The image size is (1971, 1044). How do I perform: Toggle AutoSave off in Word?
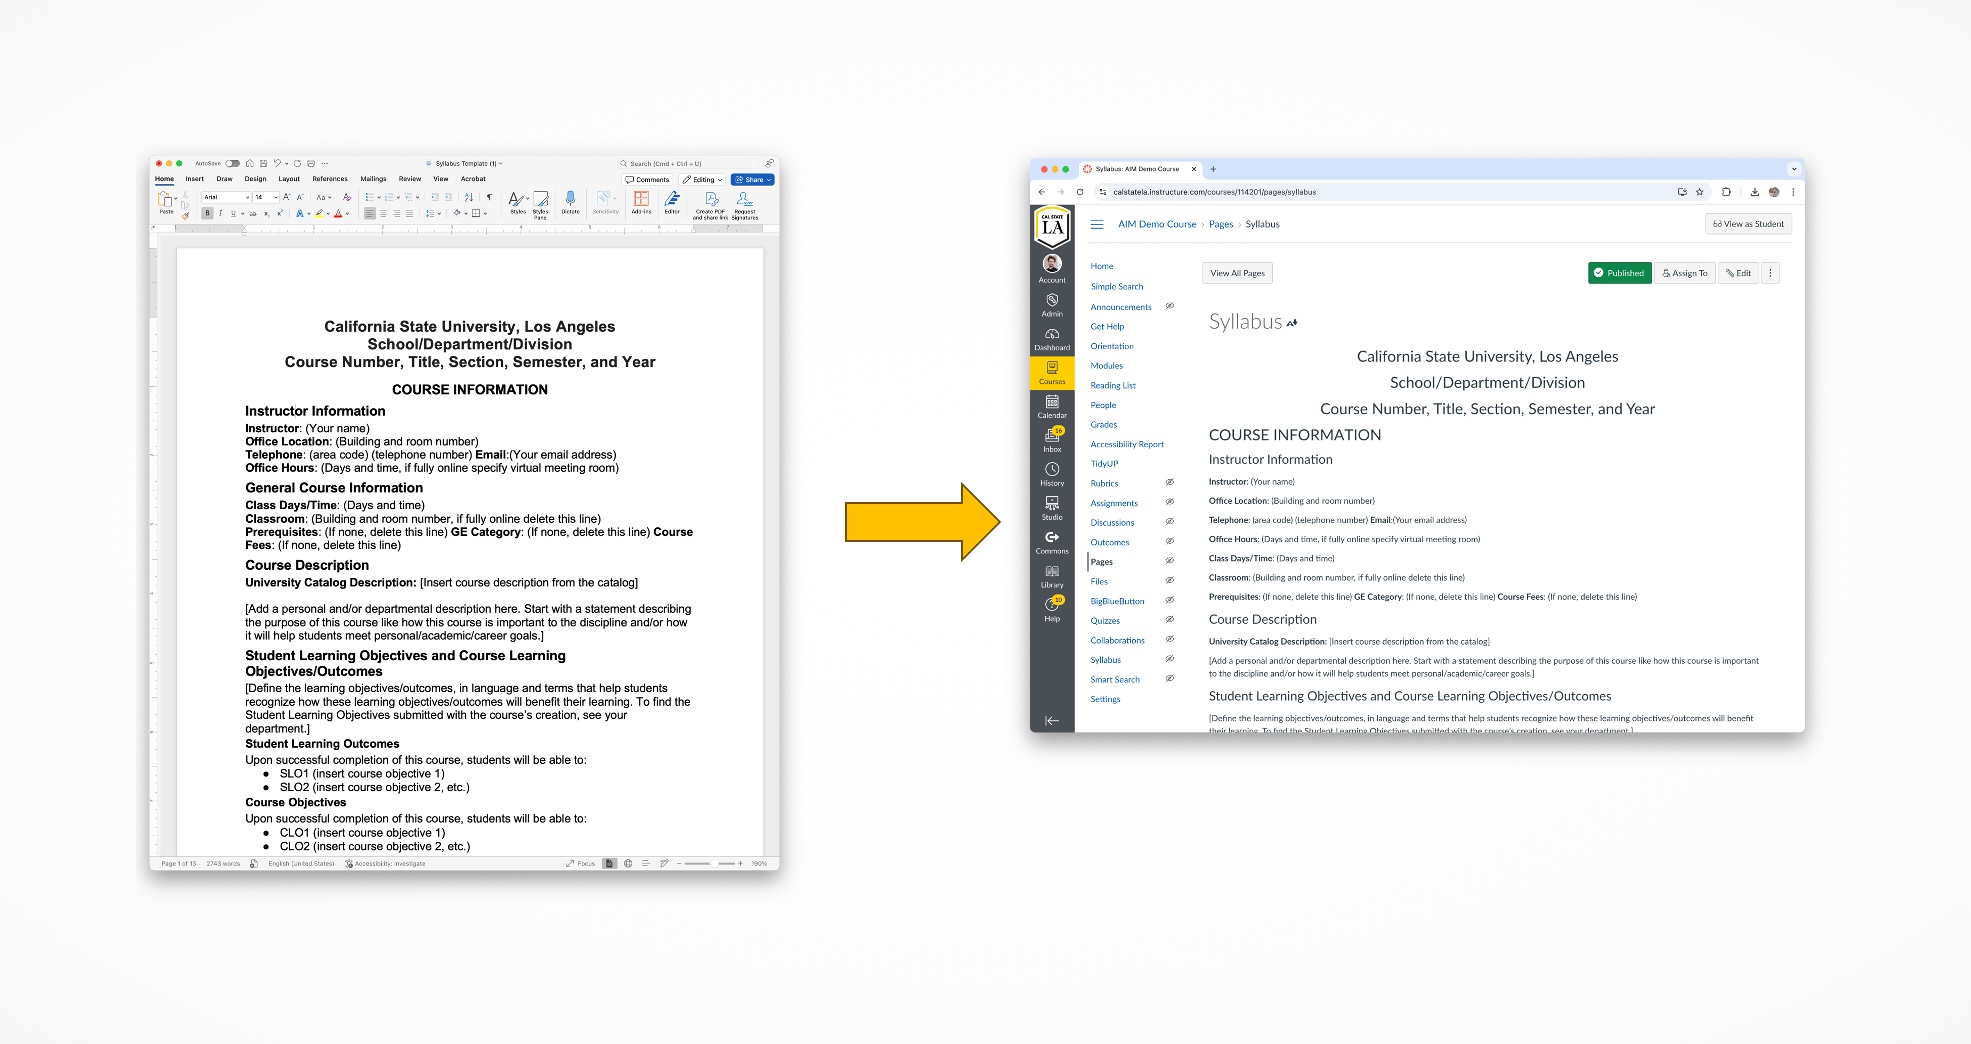pyautogui.click(x=231, y=163)
